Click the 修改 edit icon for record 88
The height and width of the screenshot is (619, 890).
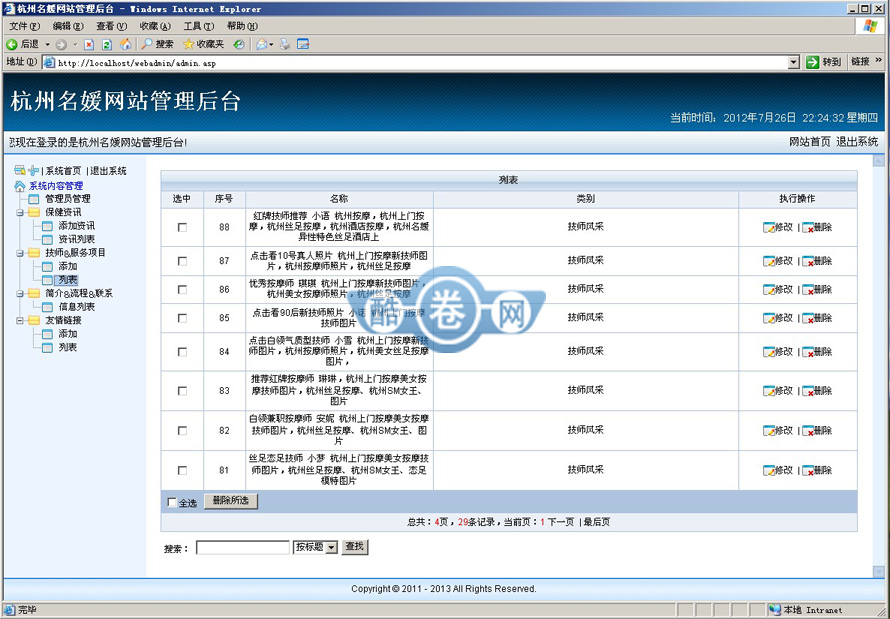tap(776, 227)
